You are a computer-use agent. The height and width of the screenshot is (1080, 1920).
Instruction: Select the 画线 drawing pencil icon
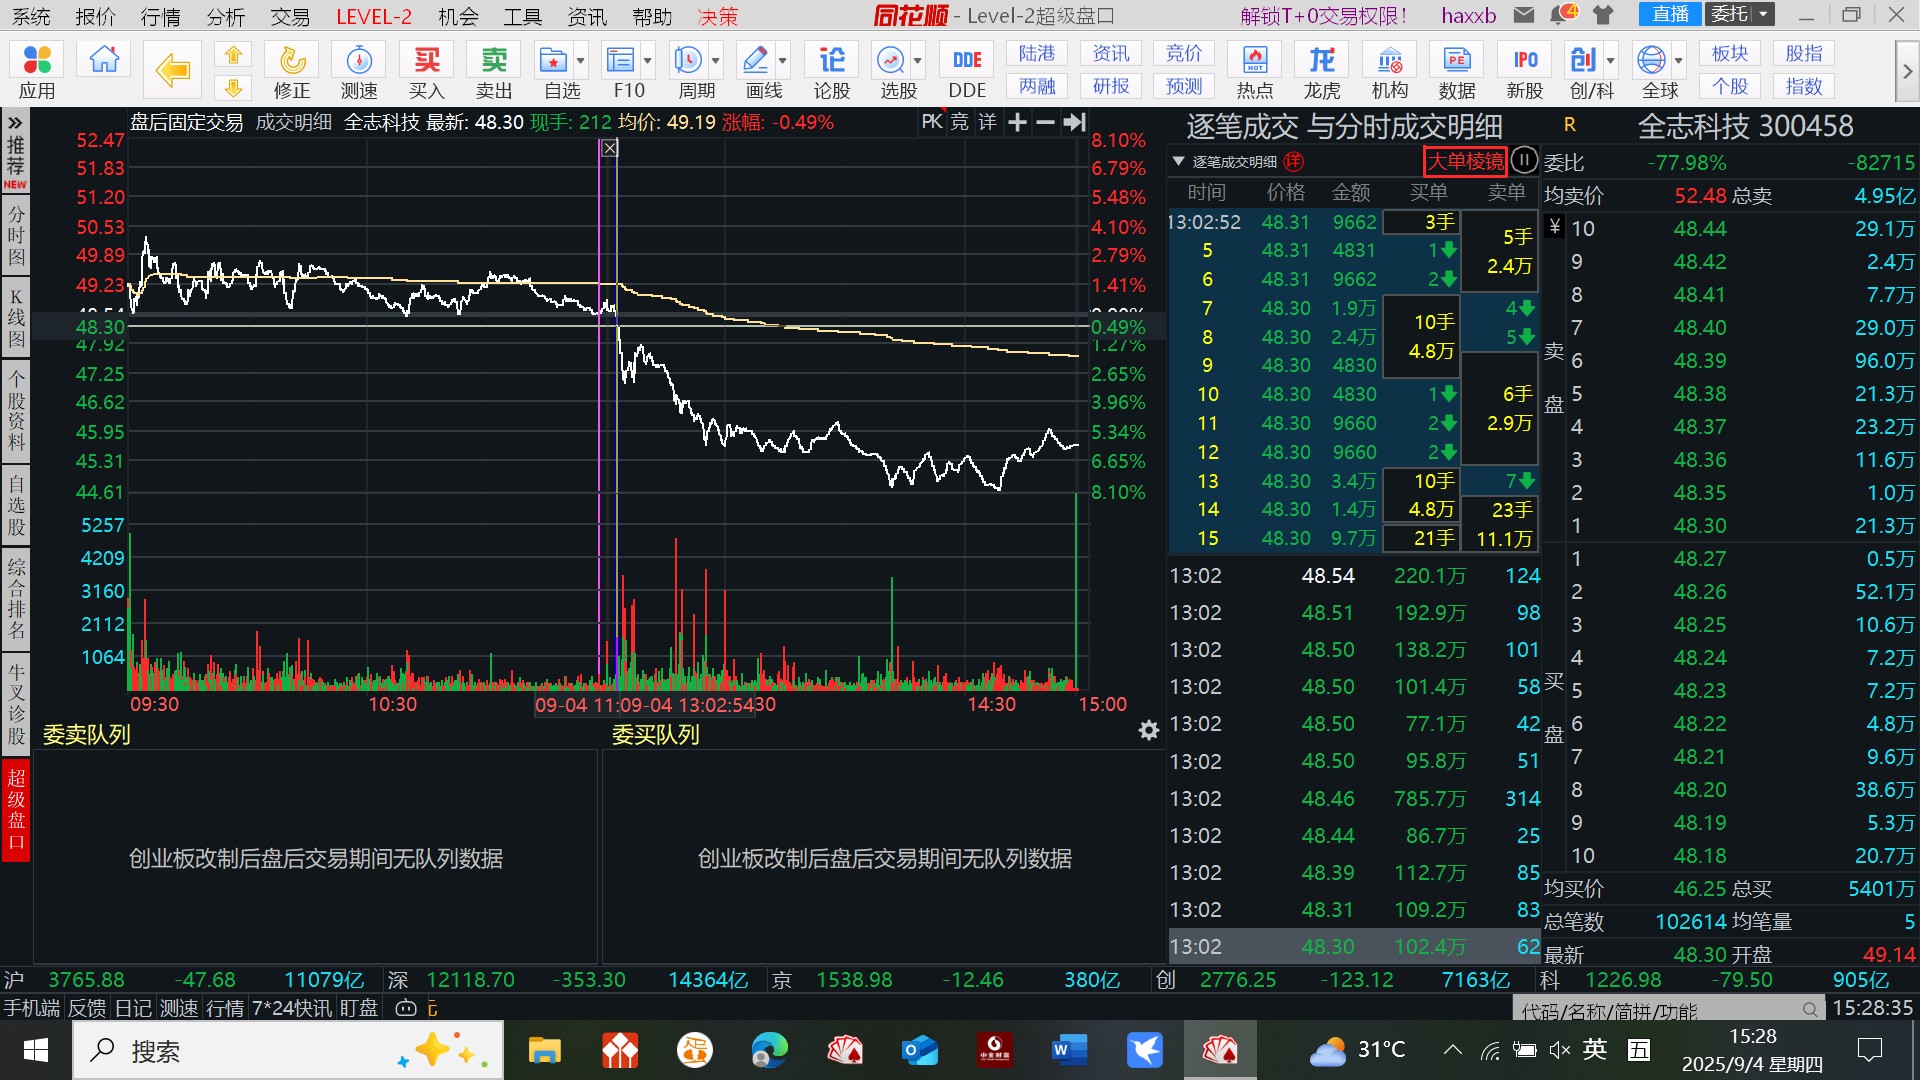[756, 61]
